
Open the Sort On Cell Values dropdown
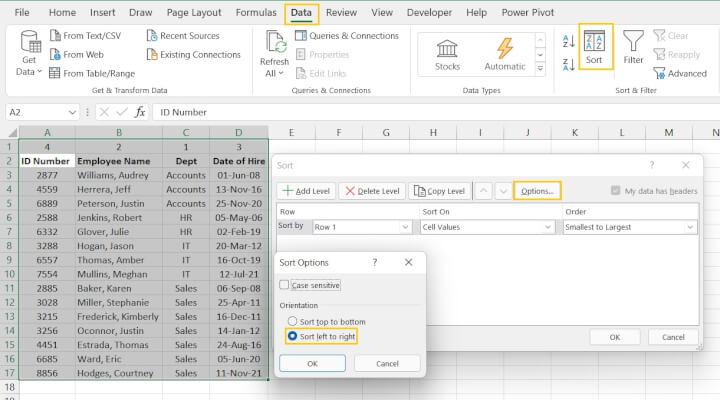[547, 227]
